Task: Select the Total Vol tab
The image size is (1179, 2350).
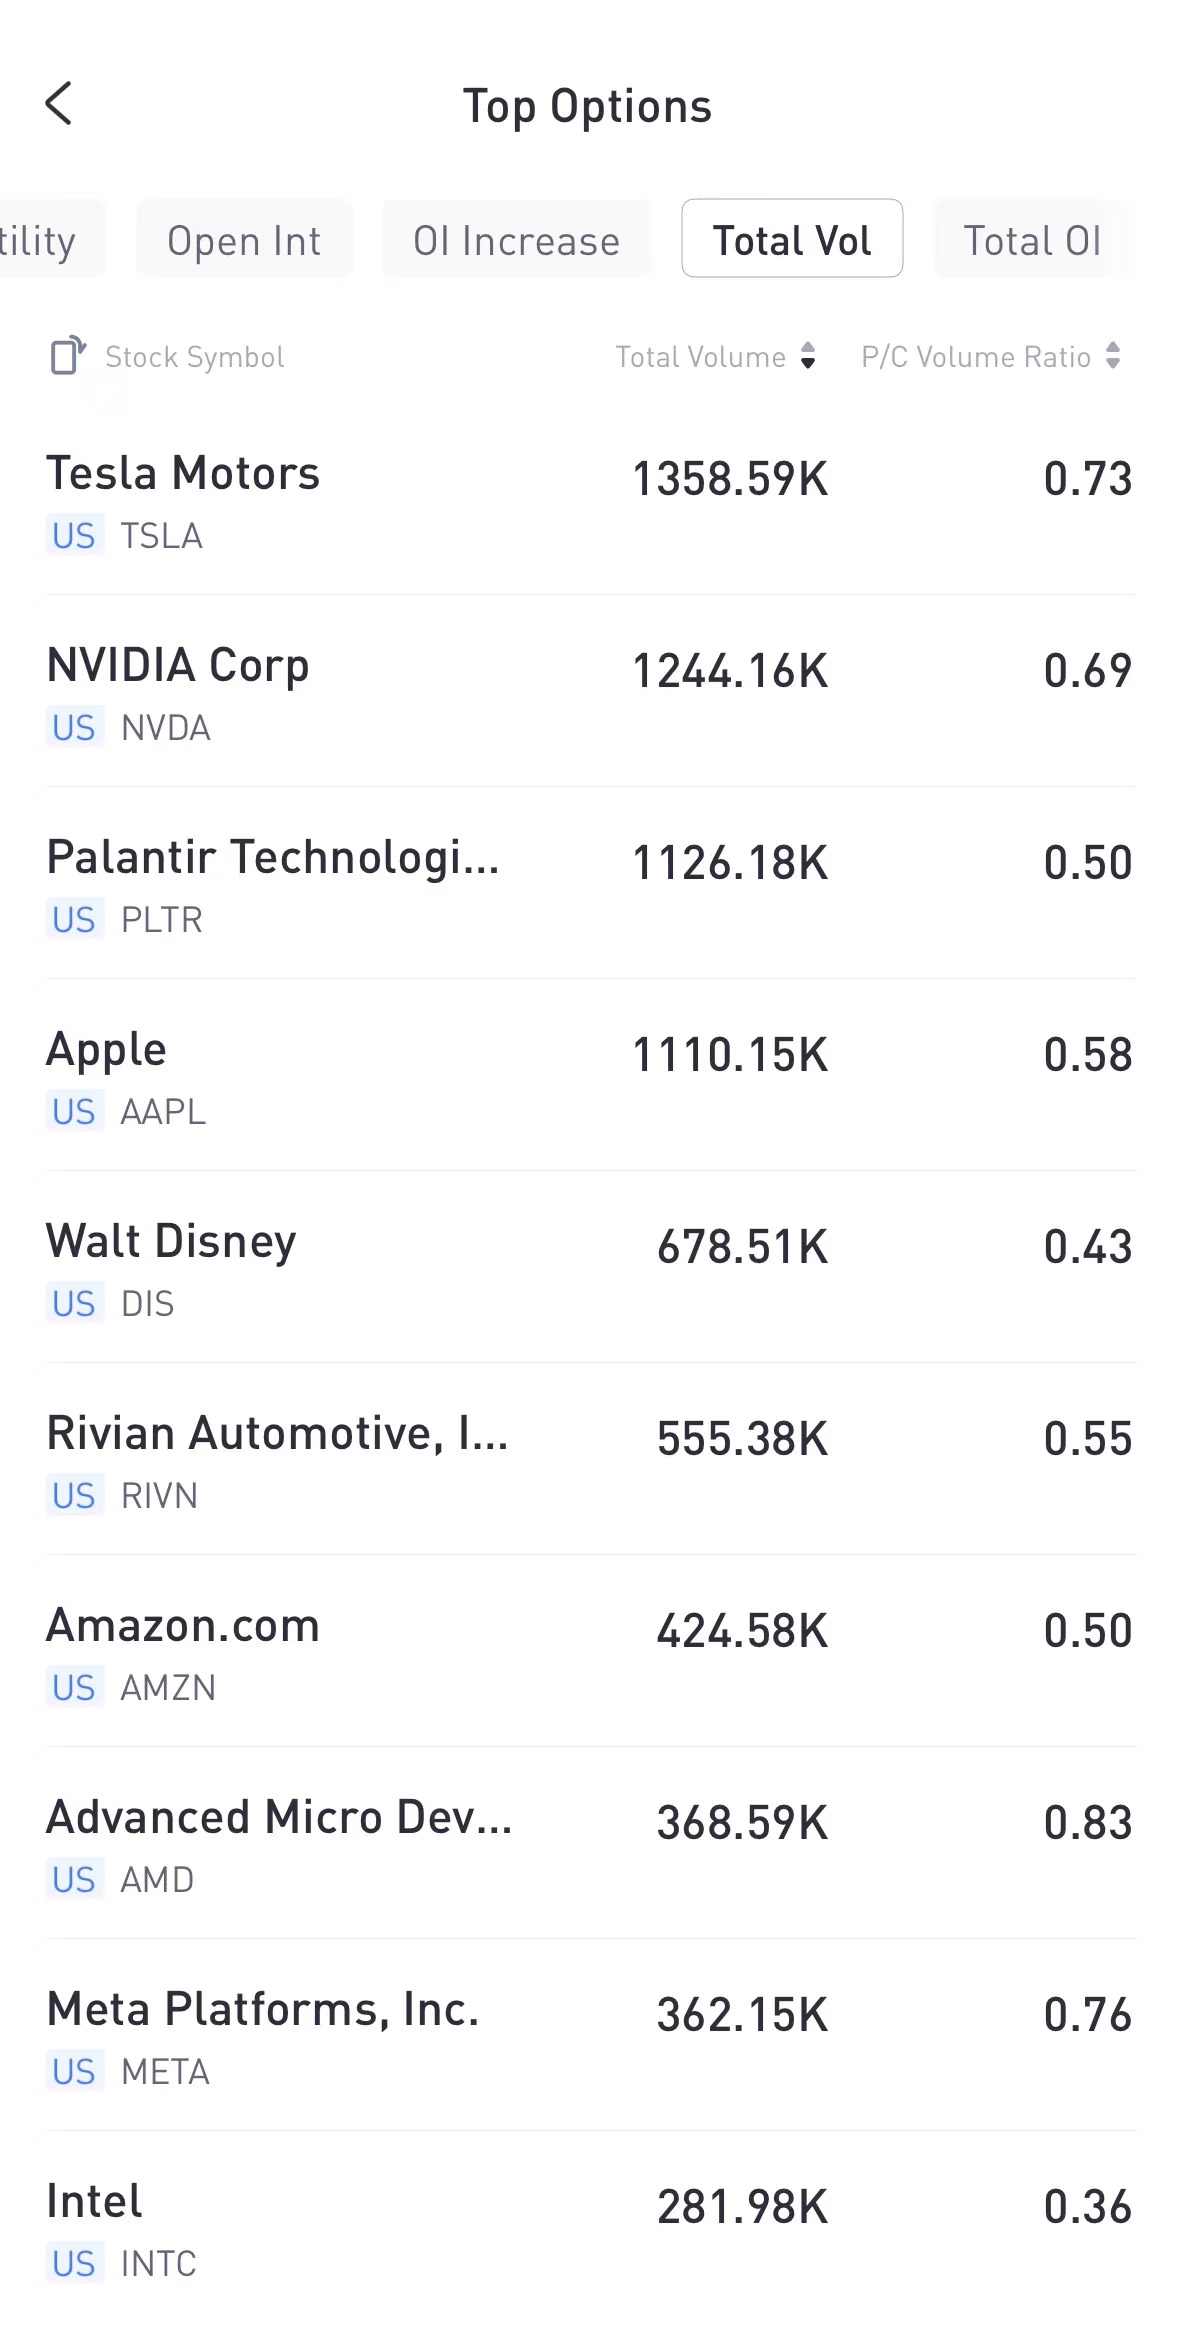Action: point(792,240)
